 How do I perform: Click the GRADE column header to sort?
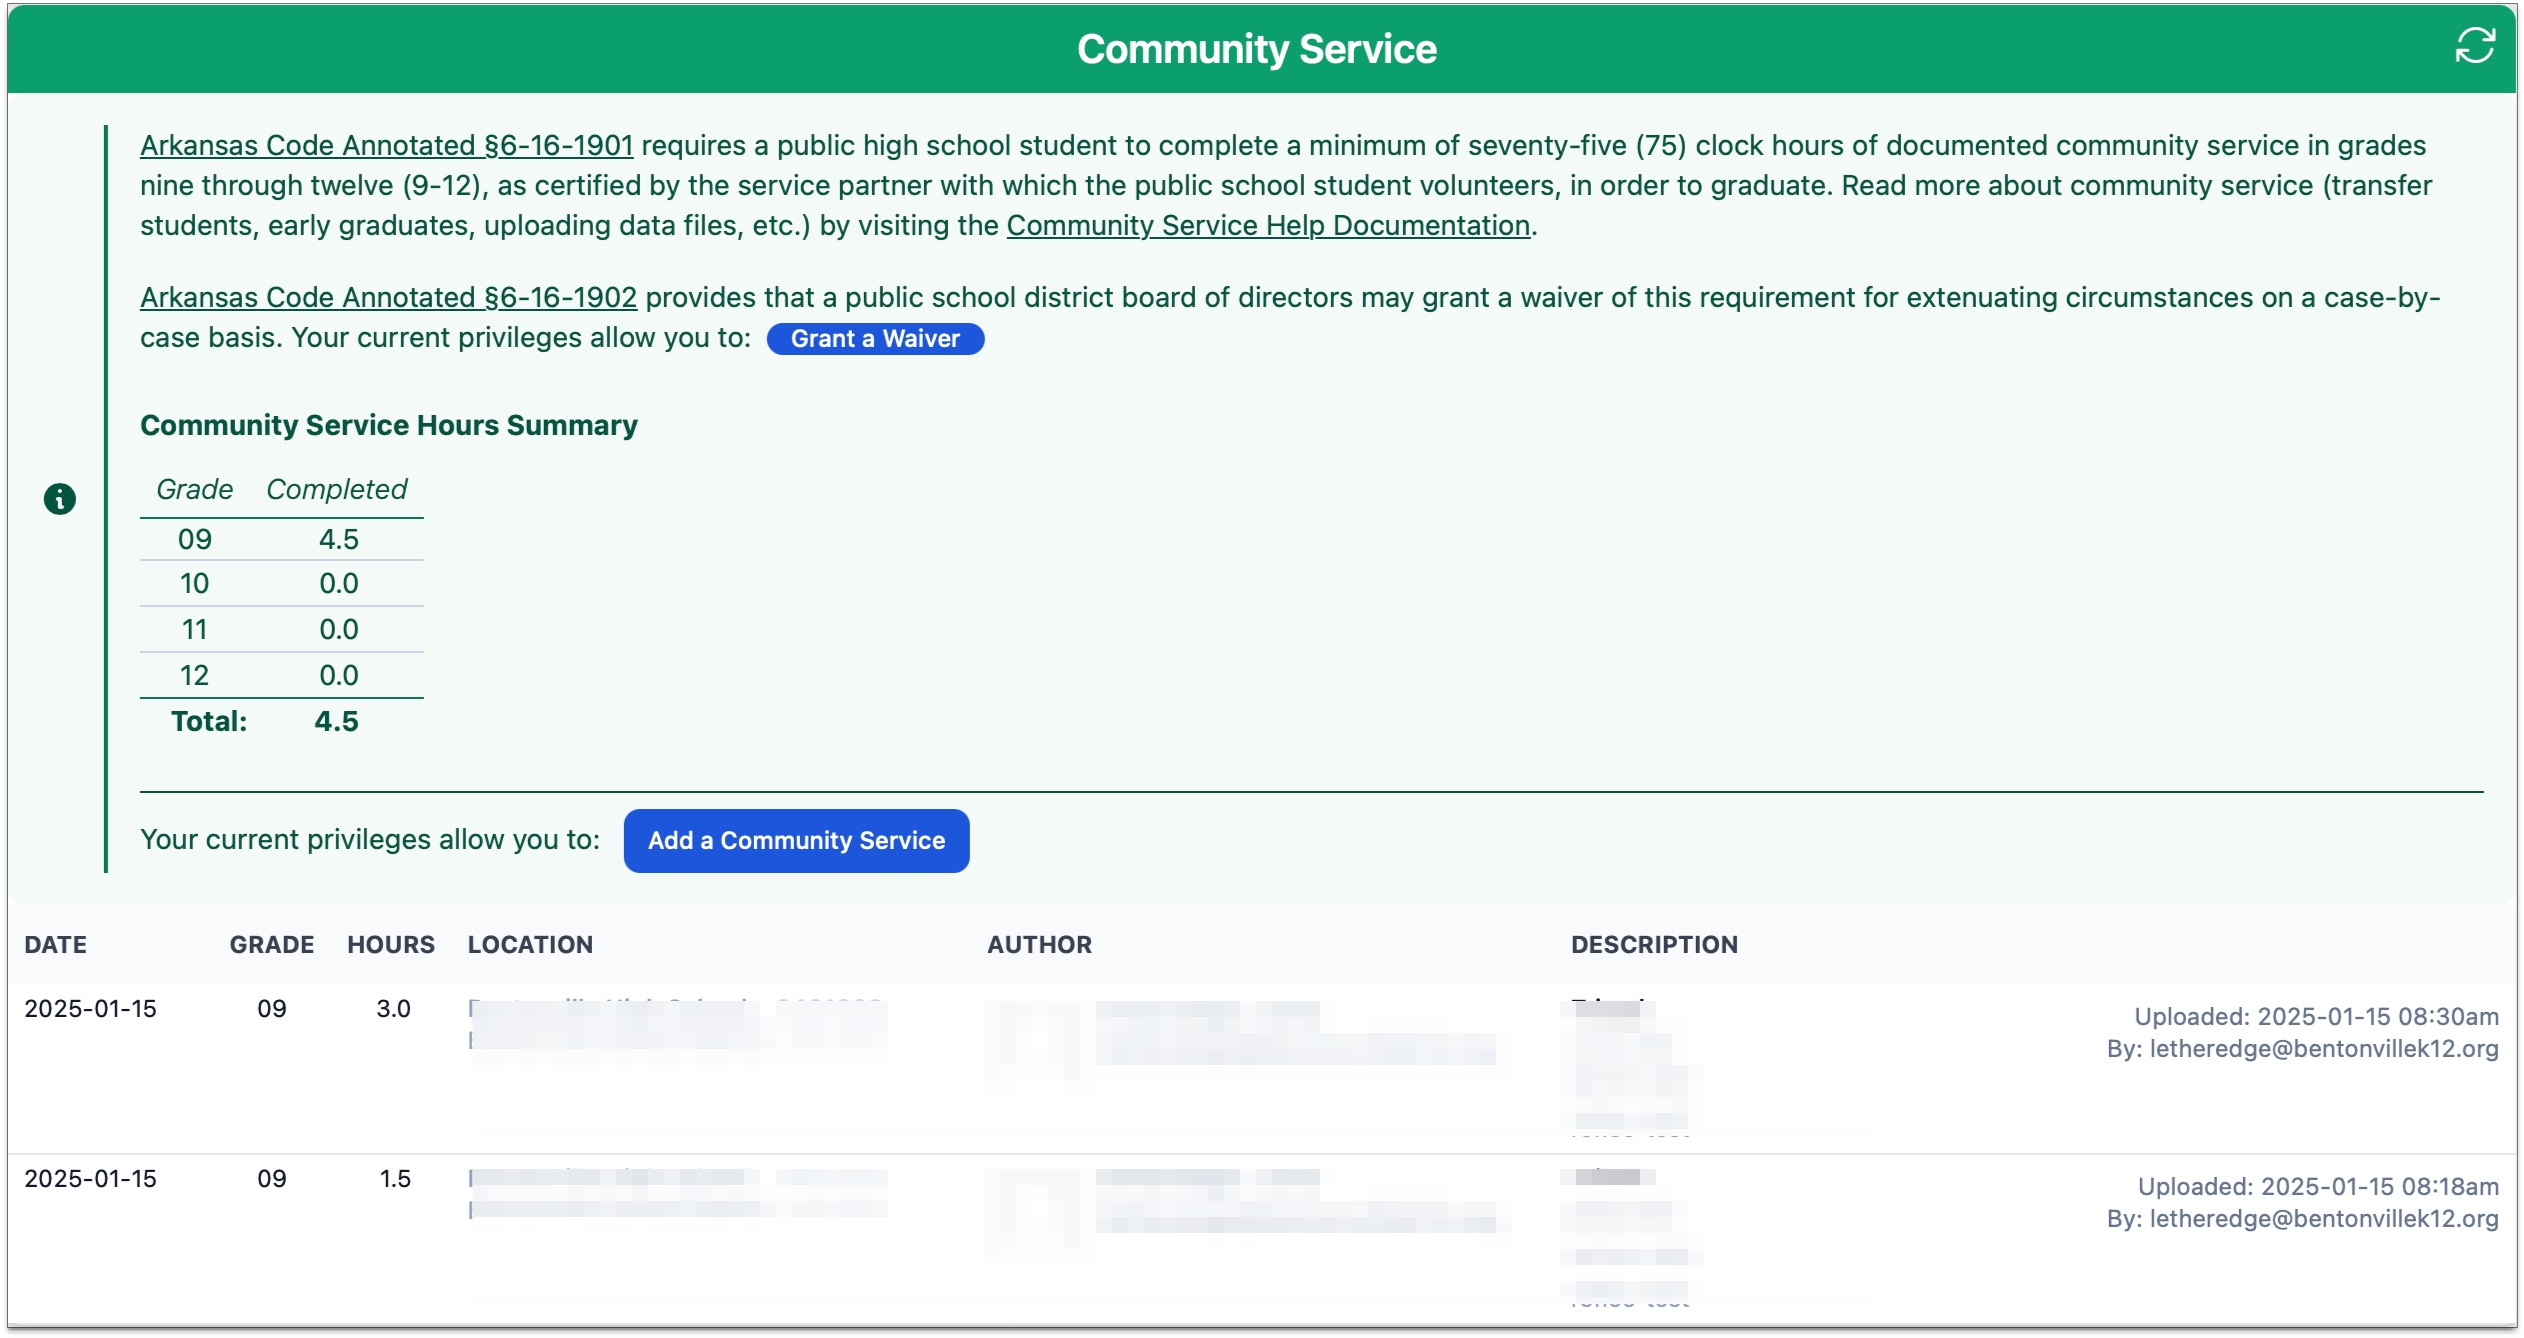click(270, 944)
